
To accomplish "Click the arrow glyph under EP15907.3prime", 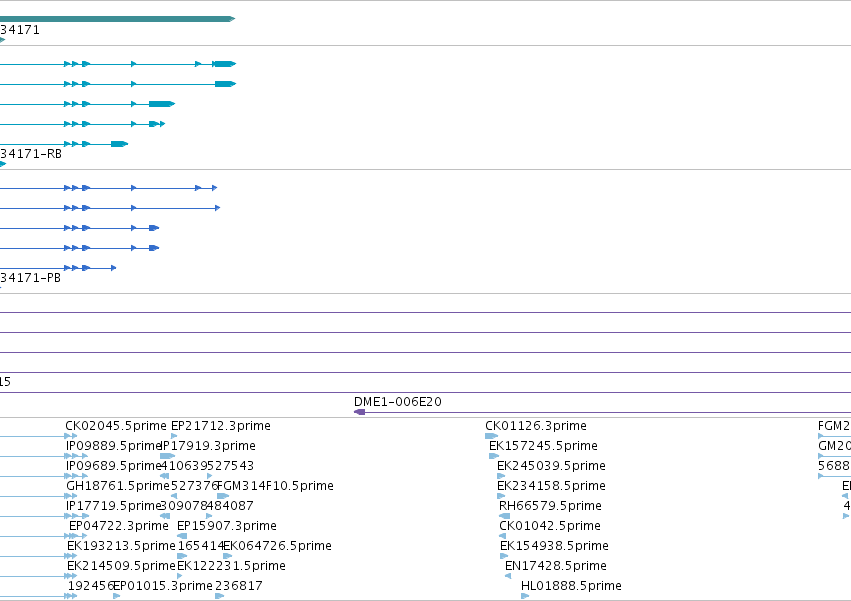I will (182, 536).
